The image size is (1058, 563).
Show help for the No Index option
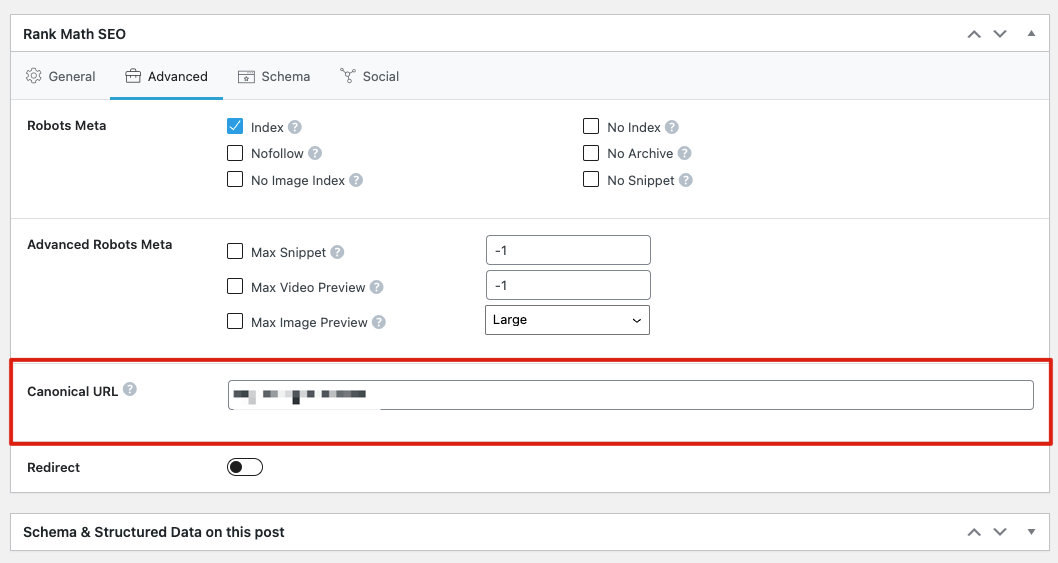click(671, 127)
